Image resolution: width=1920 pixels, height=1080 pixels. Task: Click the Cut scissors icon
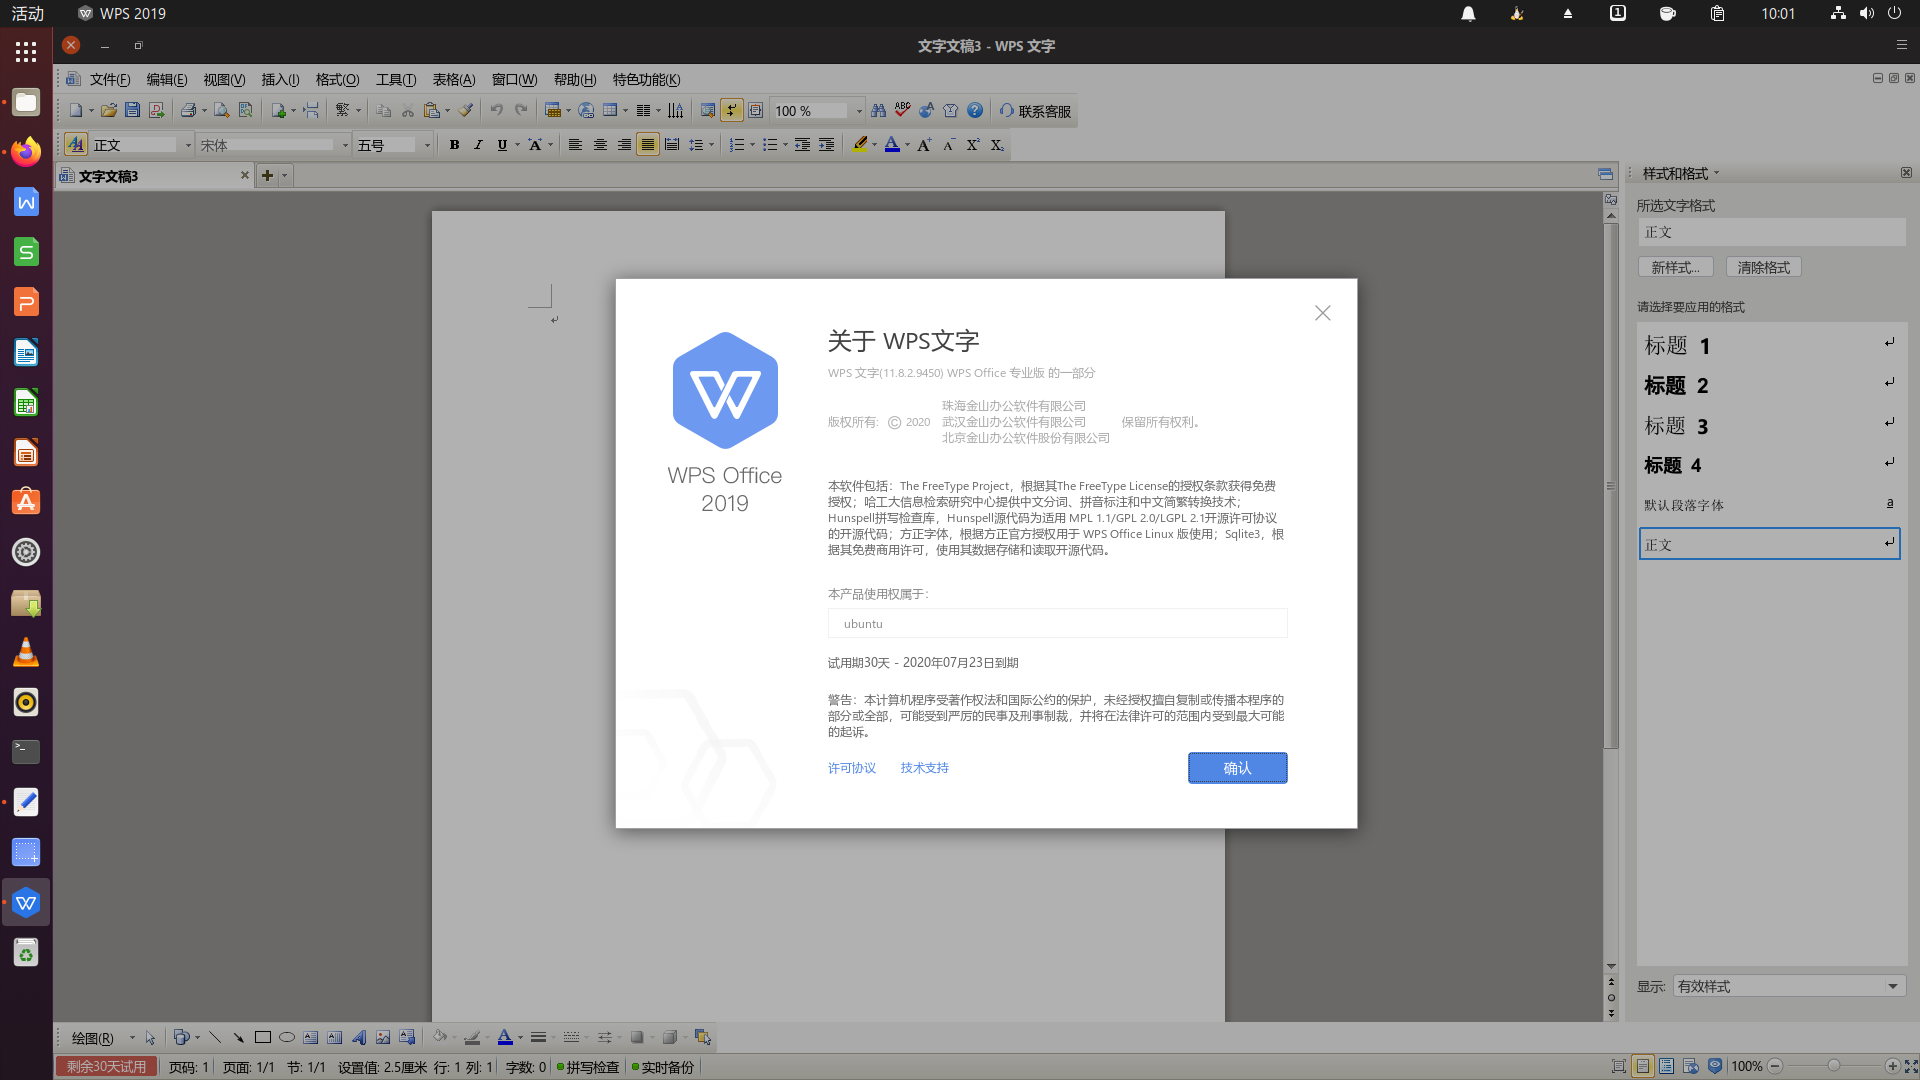coord(408,111)
